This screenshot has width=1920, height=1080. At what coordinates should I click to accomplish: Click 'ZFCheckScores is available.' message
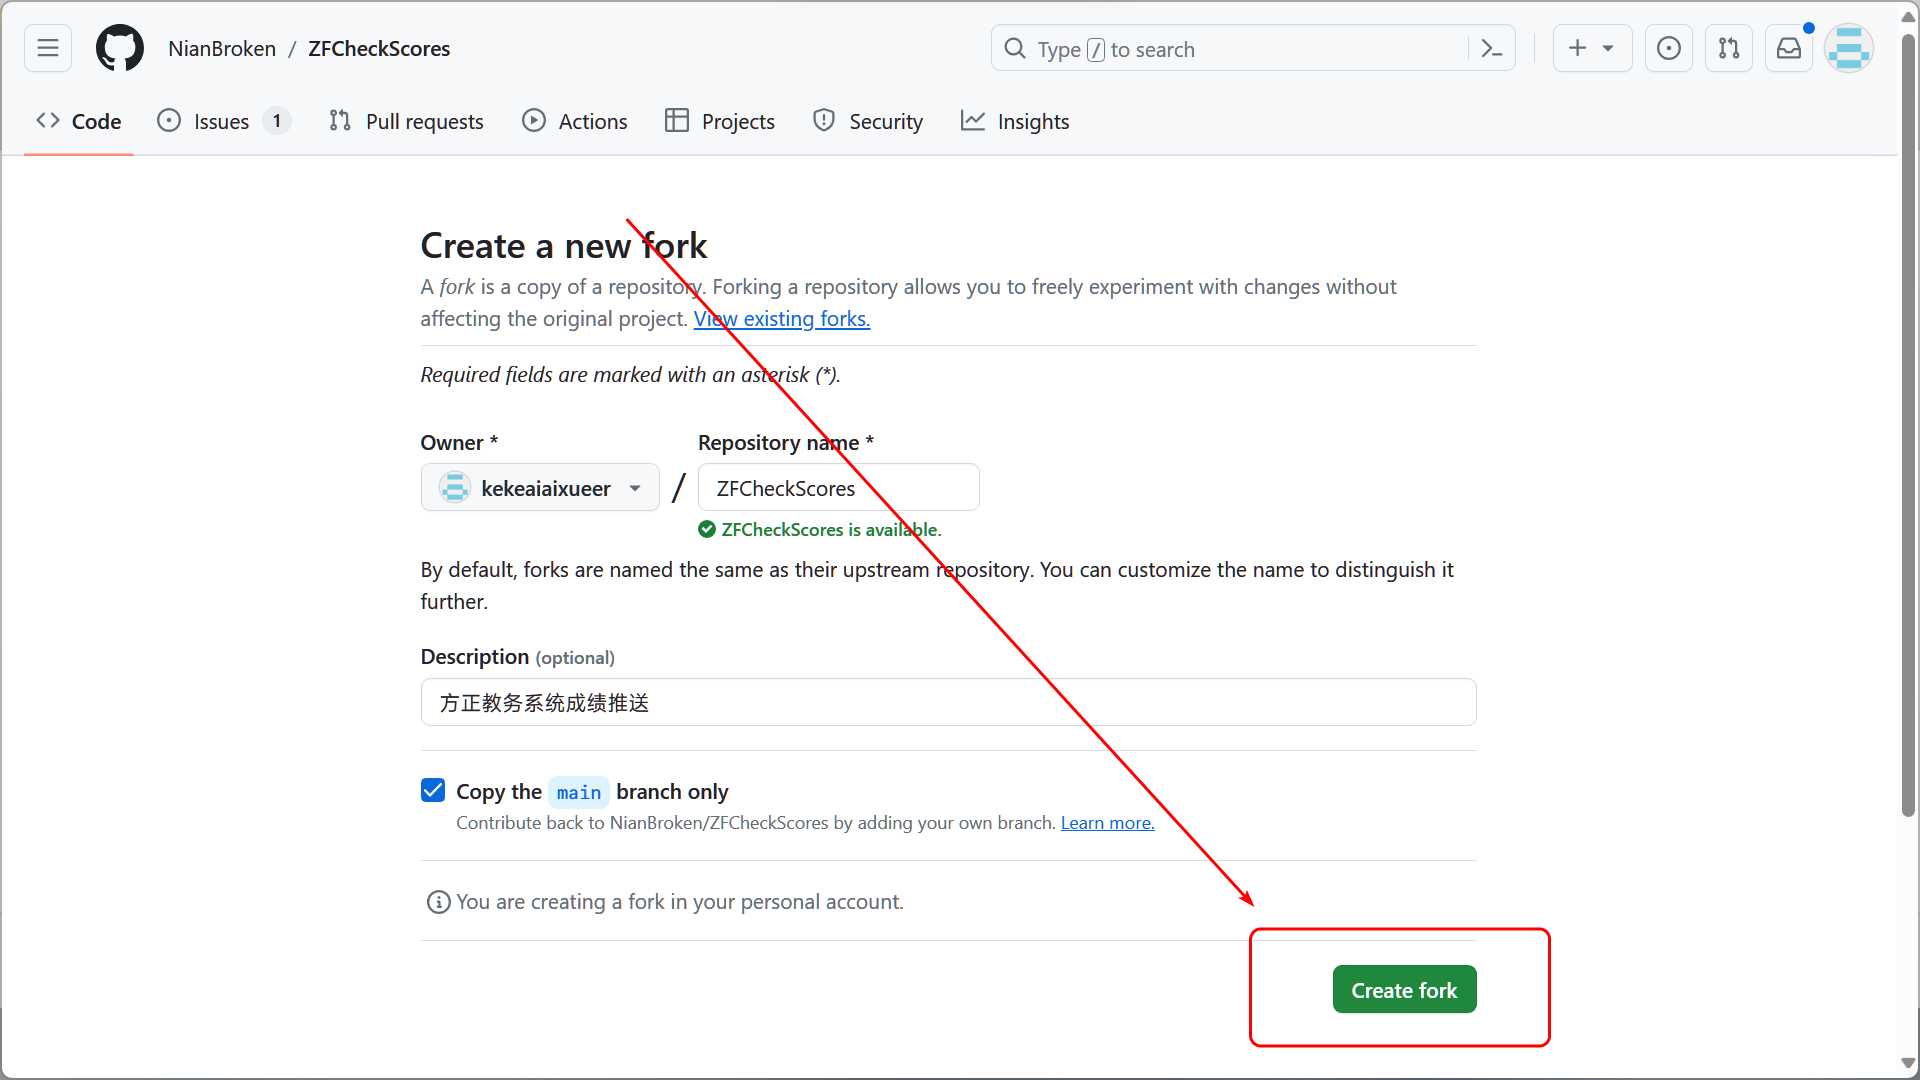click(x=831, y=530)
